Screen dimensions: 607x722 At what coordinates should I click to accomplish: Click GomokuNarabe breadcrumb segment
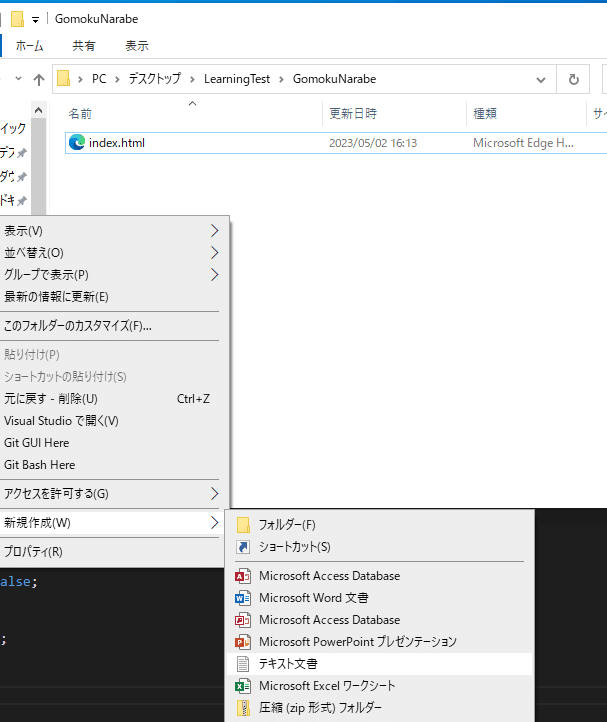334,79
